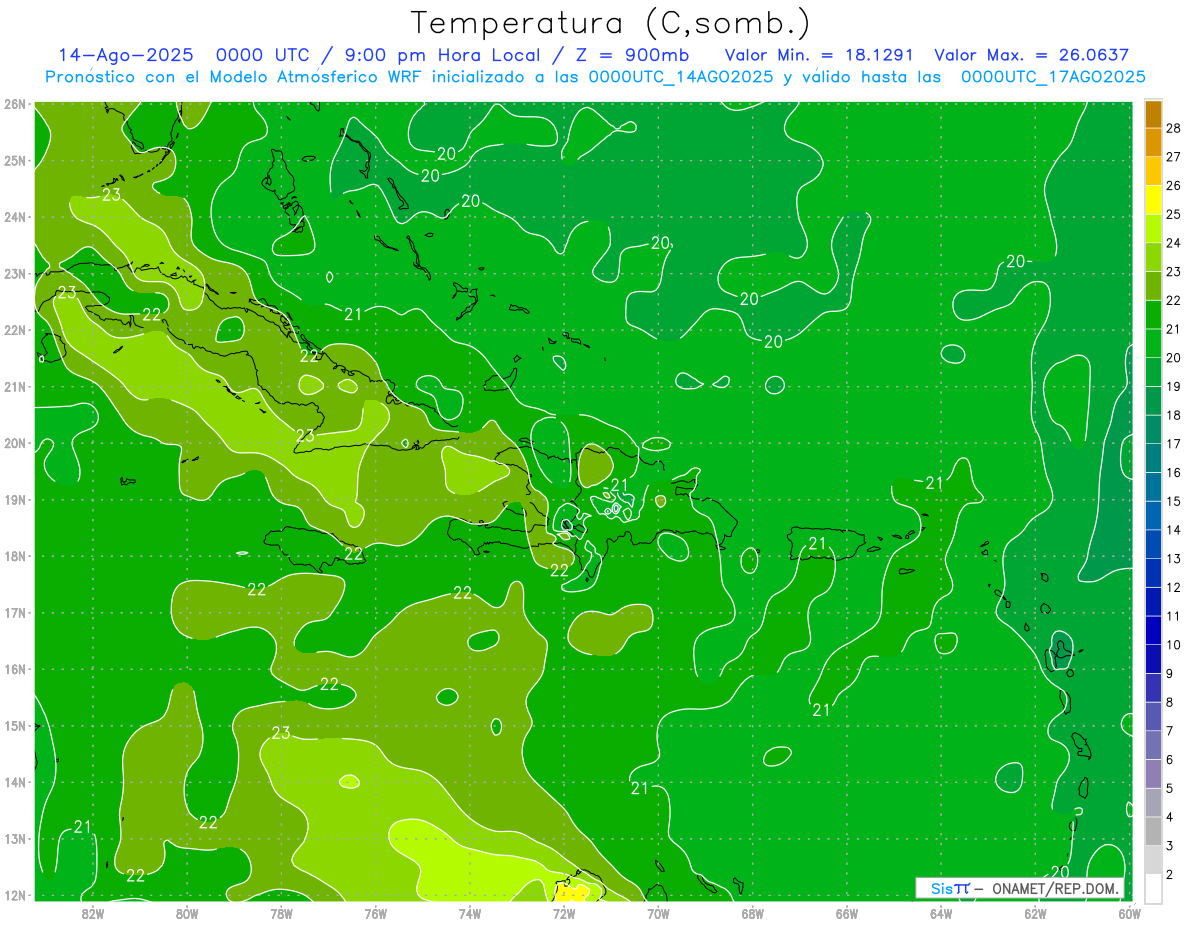Click the yellow colorbar swatch between 25 and 26
Screen dimensions: 1200x927
tap(1153, 200)
